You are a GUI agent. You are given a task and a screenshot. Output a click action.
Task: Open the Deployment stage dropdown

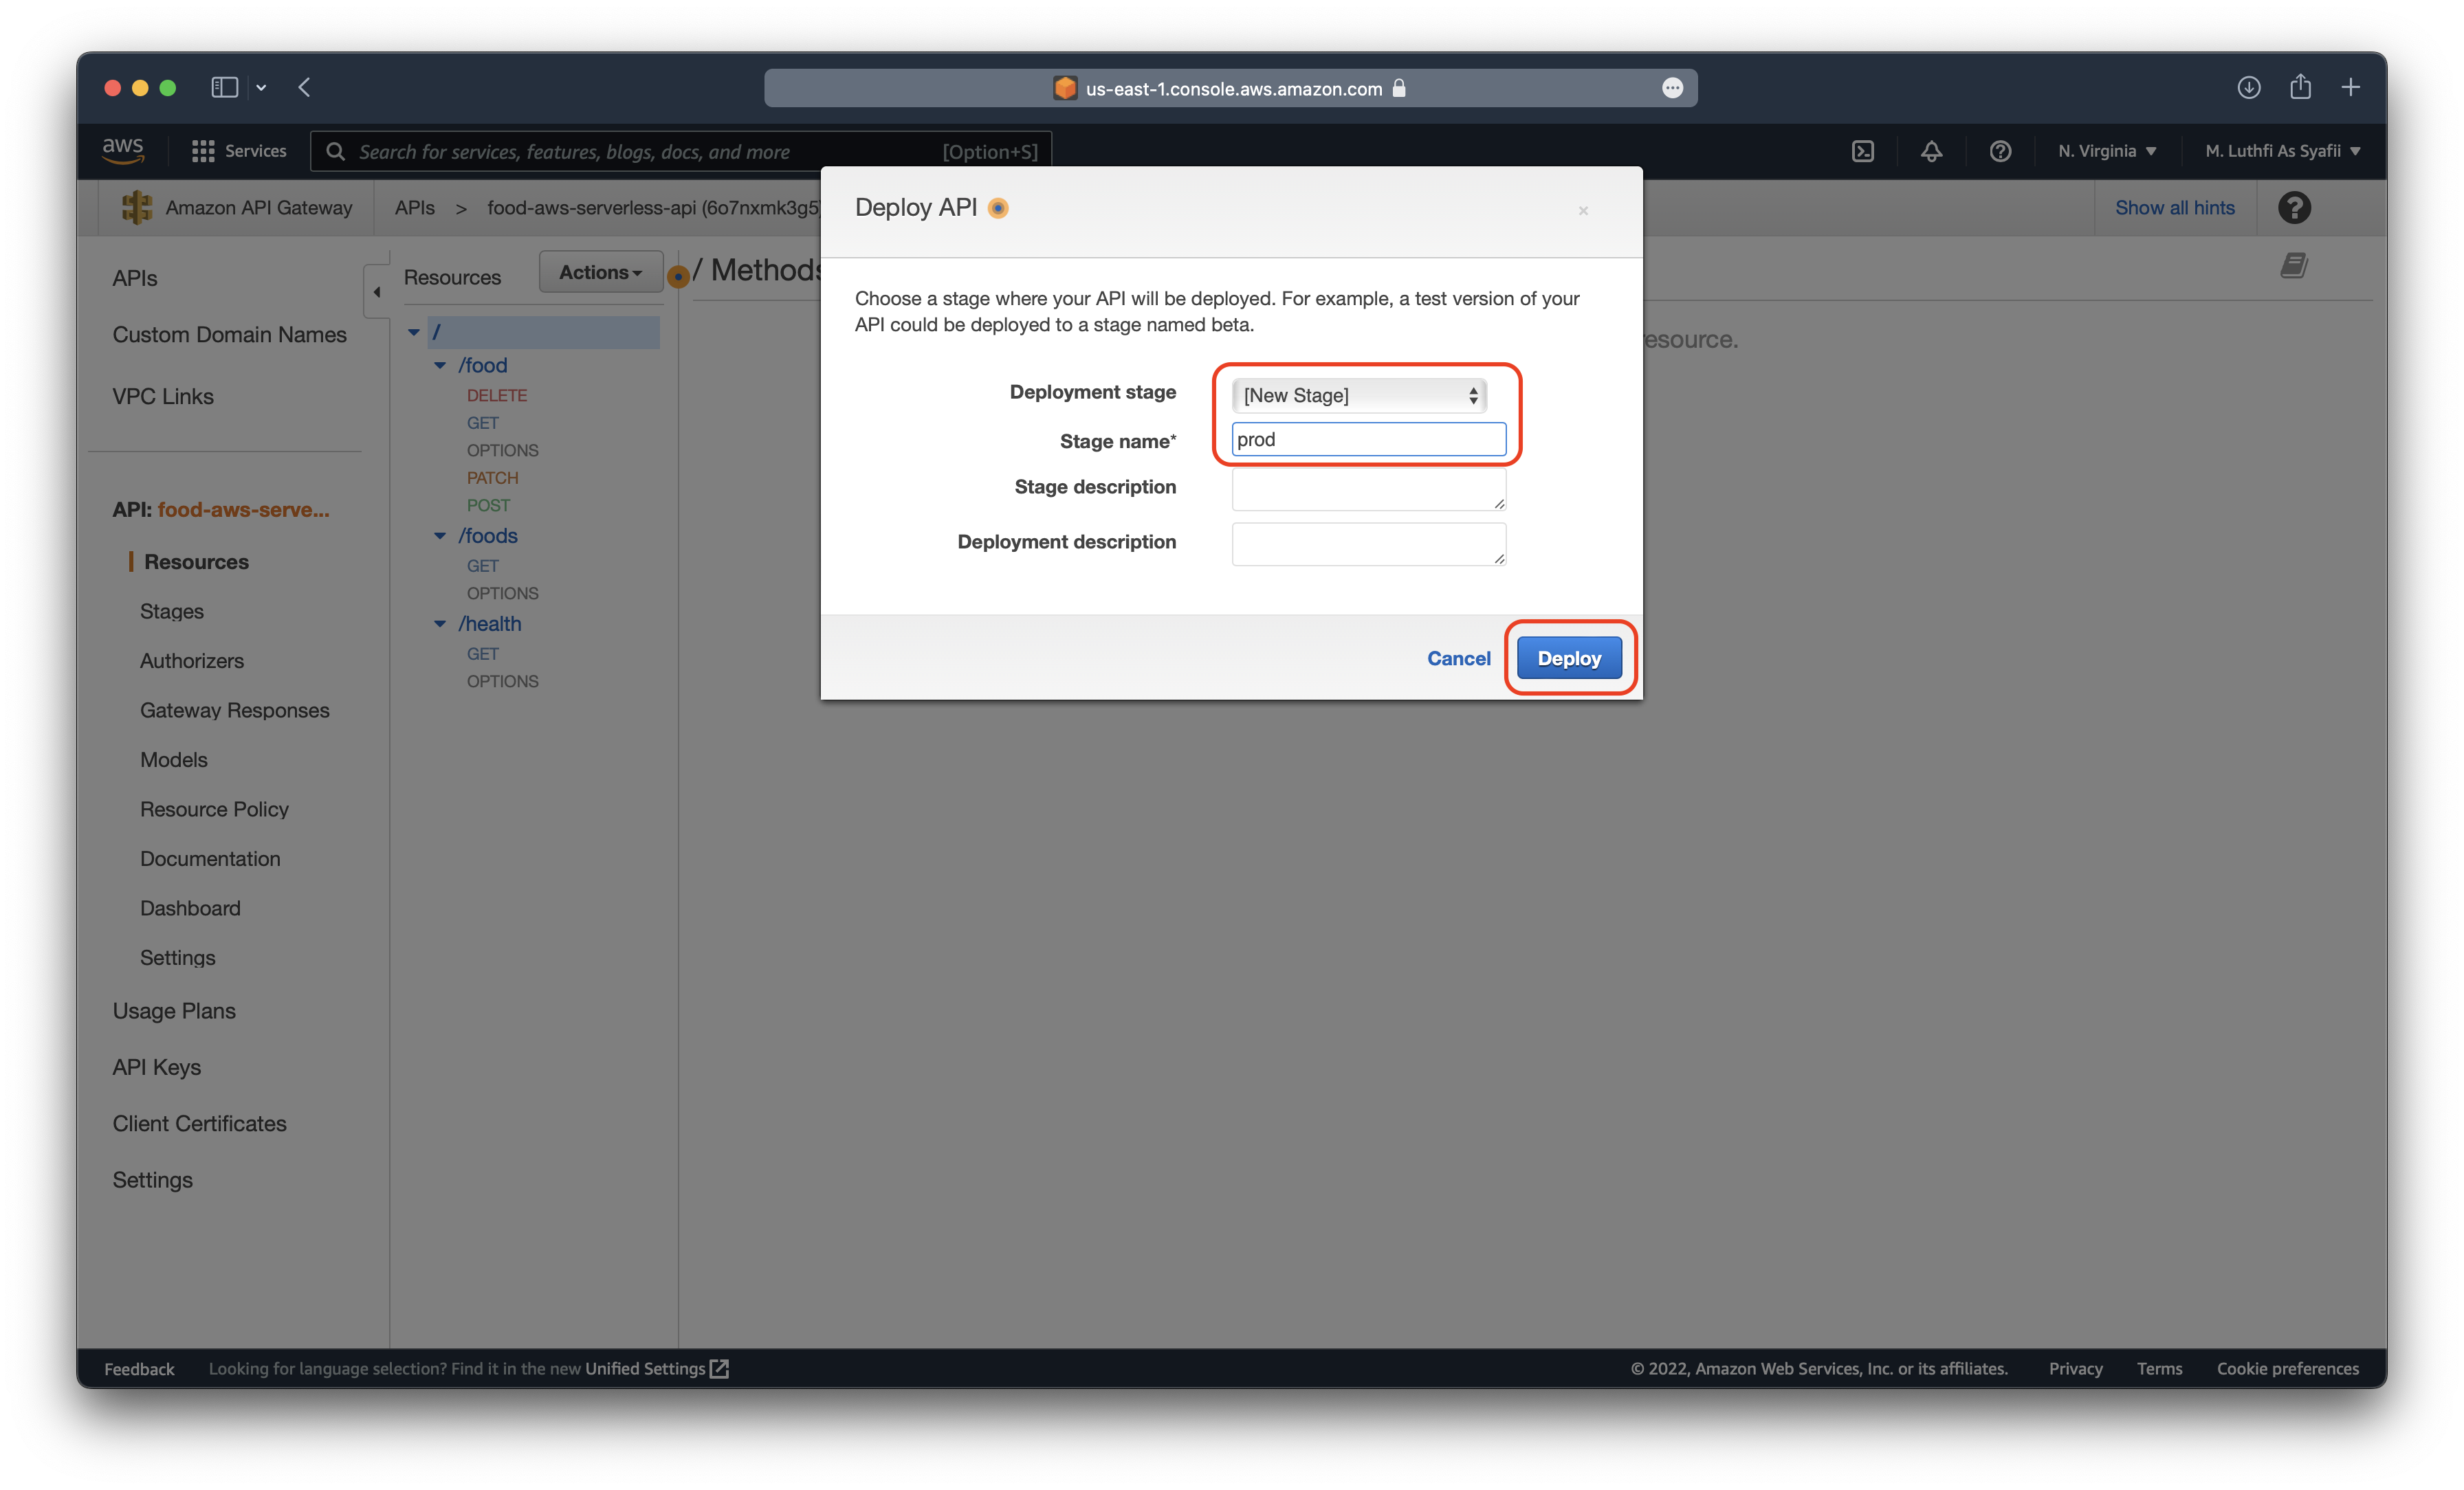tap(1359, 395)
